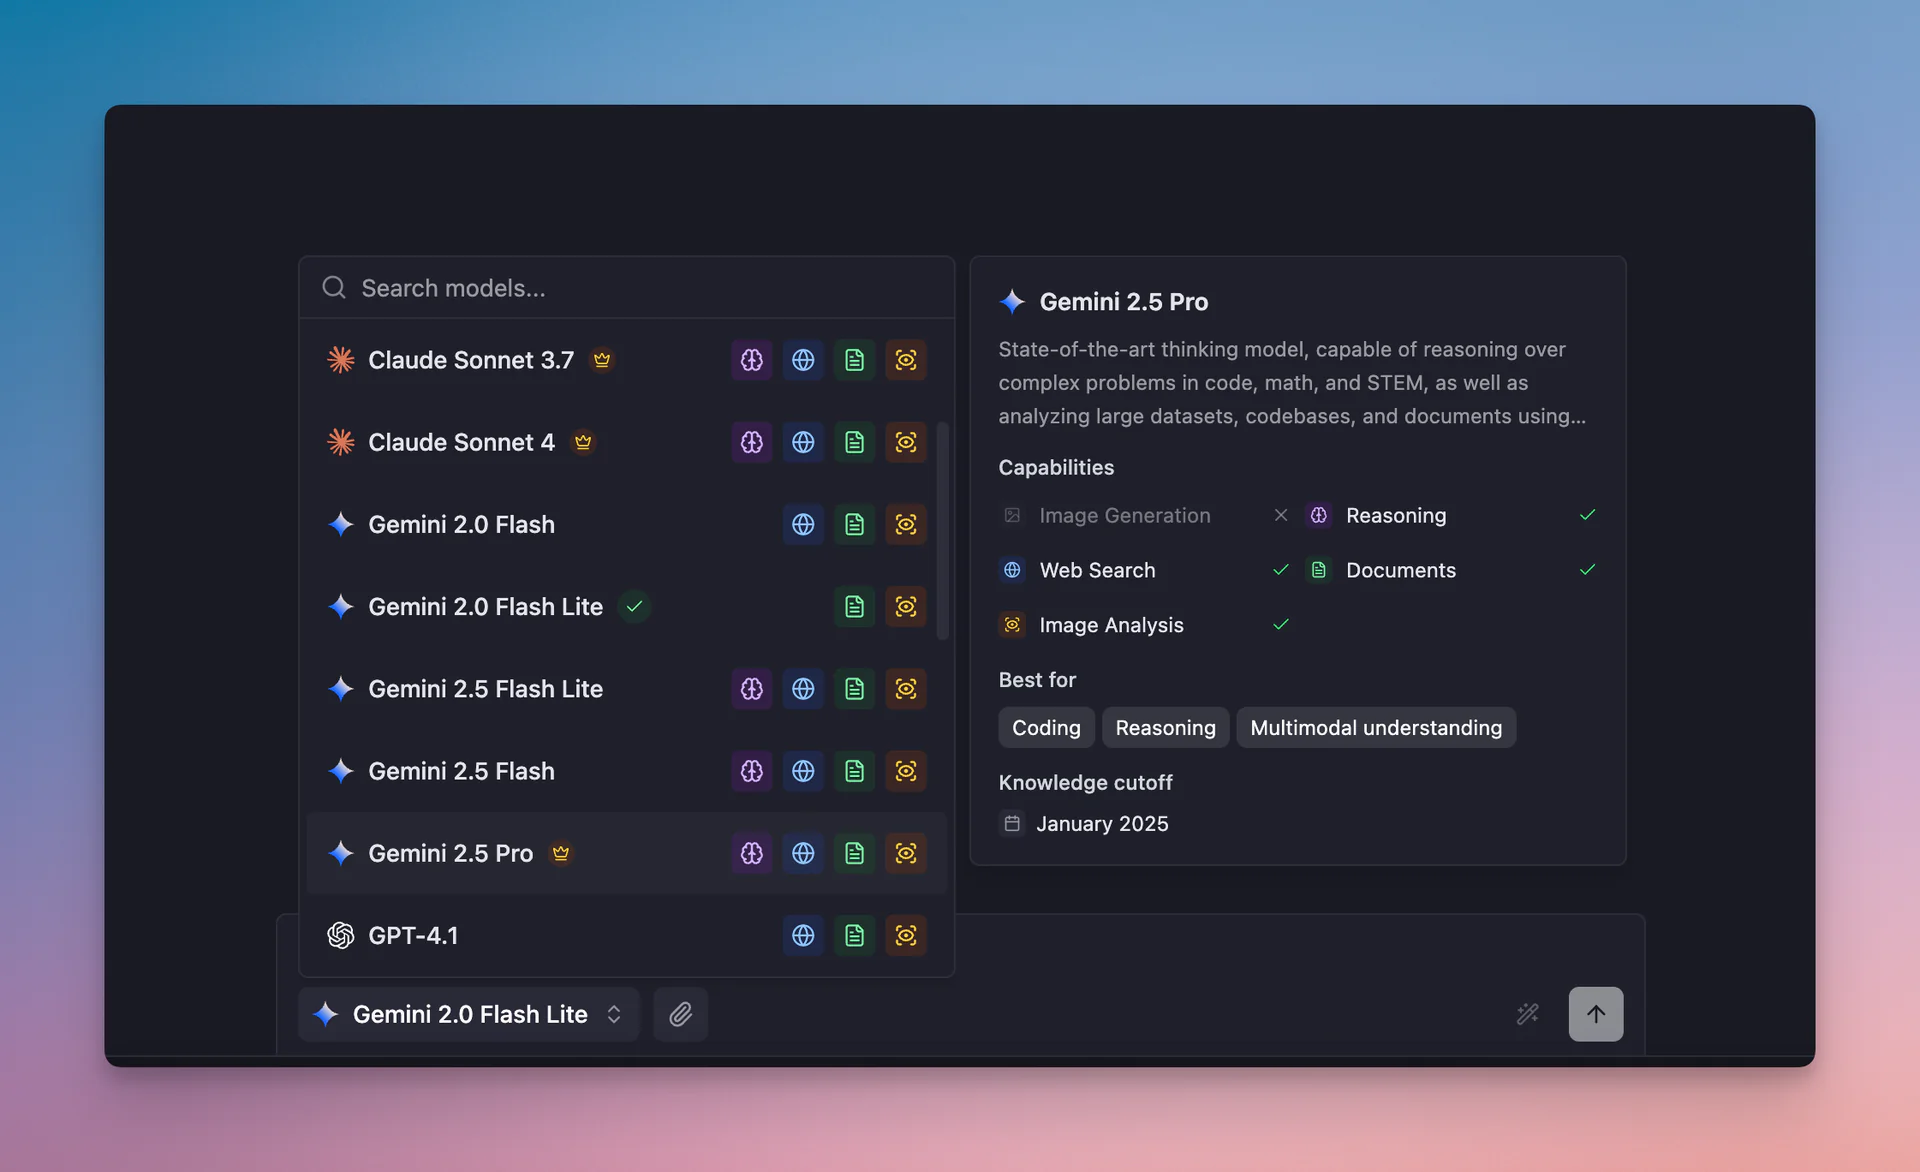The height and width of the screenshot is (1172, 1920).
Task: Click the magic wand enhance prompt icon
Action: pyautogui.click(x=1527, y=1014)
